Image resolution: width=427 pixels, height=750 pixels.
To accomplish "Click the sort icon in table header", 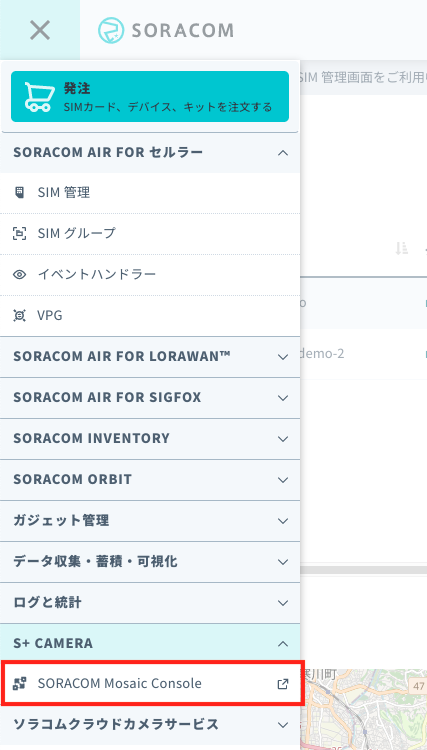I will (401, 248).
